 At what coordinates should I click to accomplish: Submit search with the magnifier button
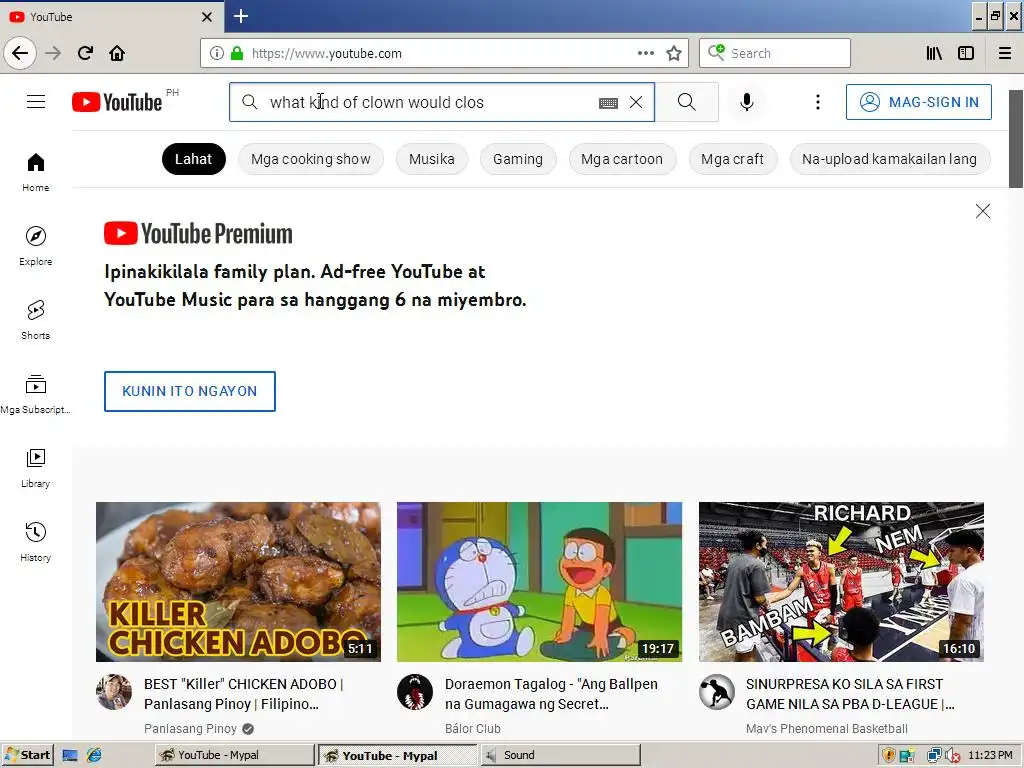tap(686, 102)
